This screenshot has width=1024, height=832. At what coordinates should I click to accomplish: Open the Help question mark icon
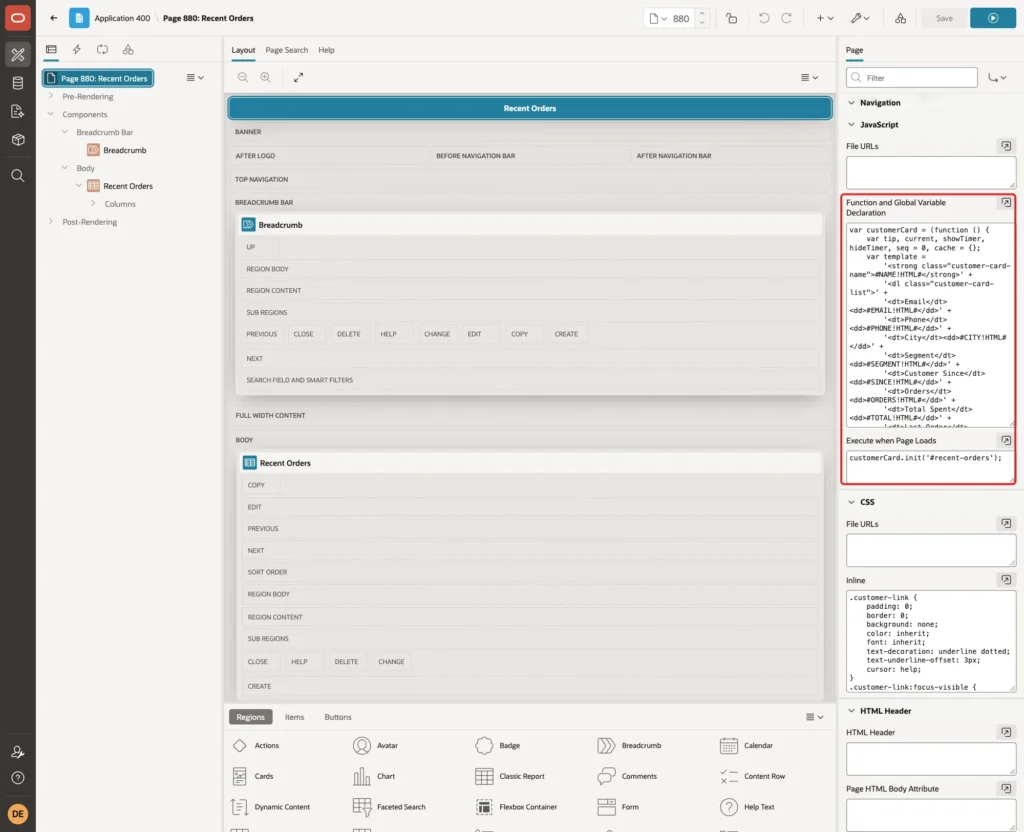pyautogui.click(x=18, y=778)
